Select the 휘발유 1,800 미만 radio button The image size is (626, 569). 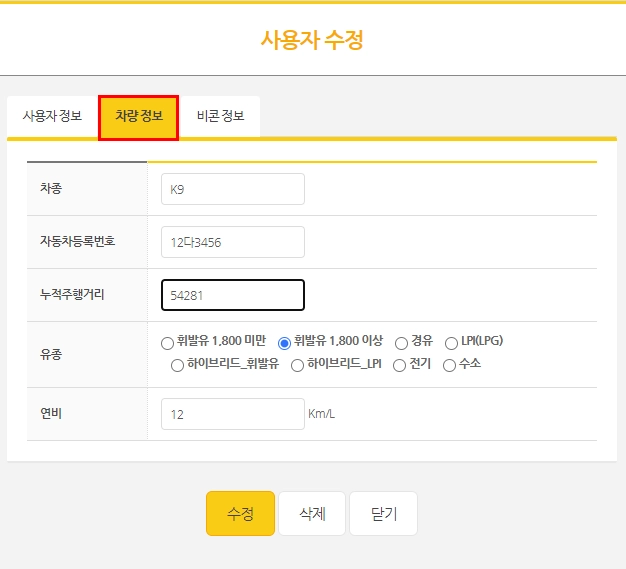point(167,343)
